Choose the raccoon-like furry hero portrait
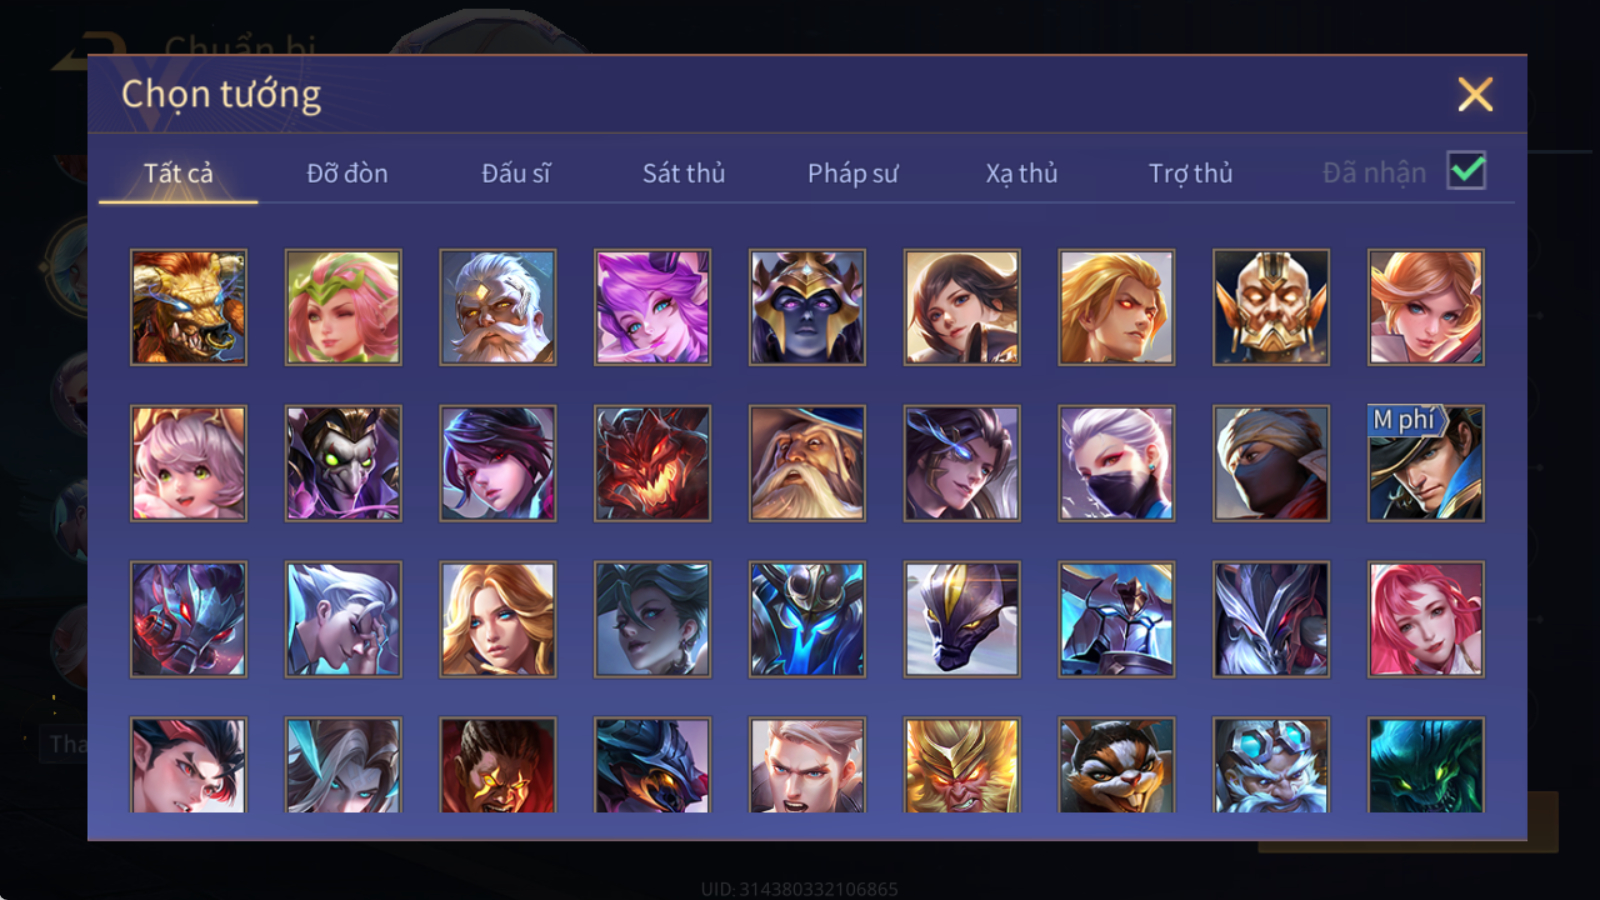This screenshot has height=900, width=1600. tap(1116, 765)
